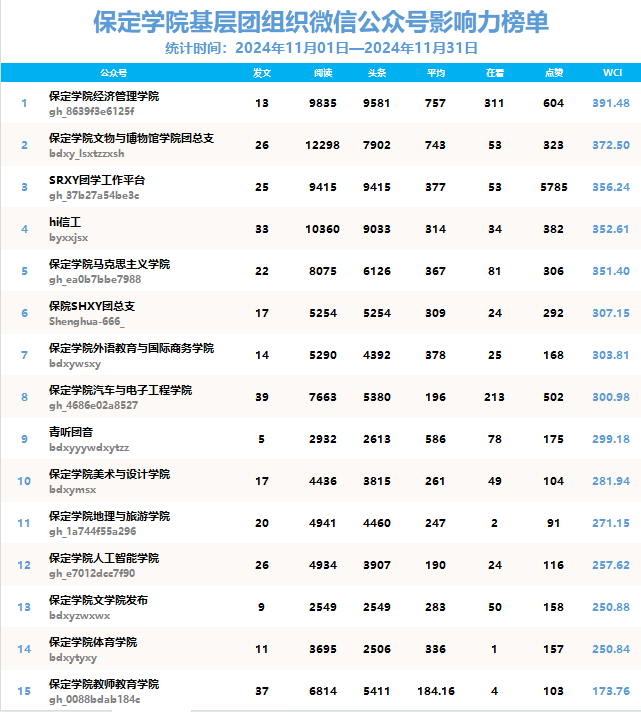Click the 平均 column header
This screenshot has height=712, width=641.
(436, 73)
